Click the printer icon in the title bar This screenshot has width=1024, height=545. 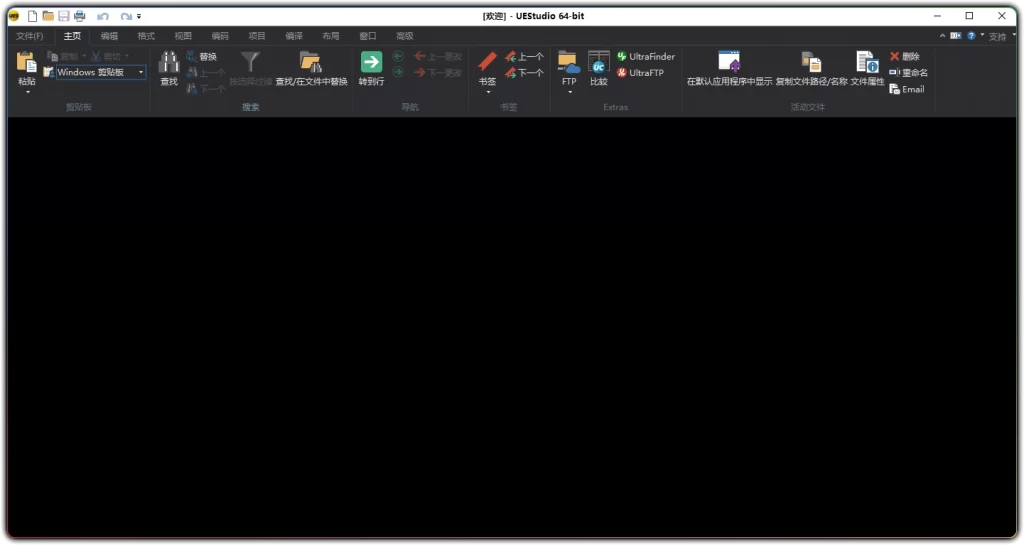[80, 16]
